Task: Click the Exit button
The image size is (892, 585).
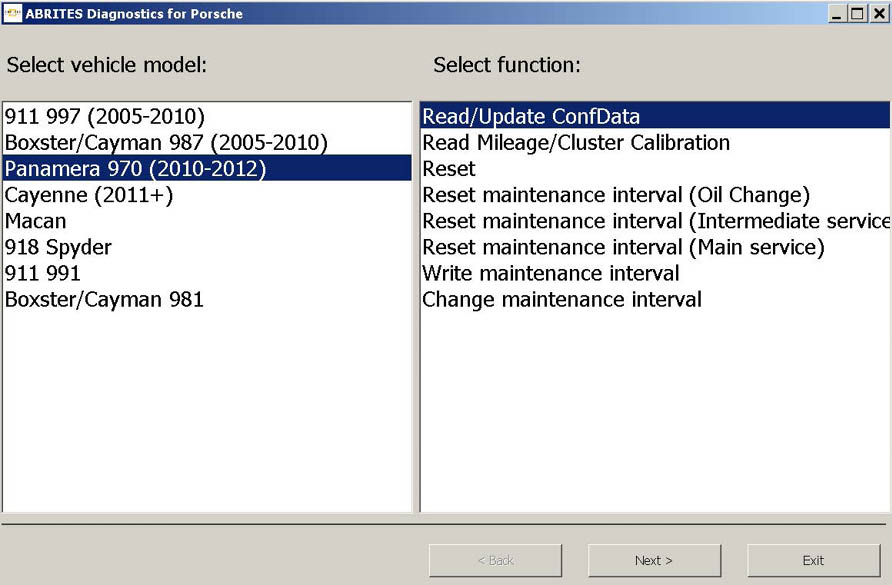Action: coord(813,560)
